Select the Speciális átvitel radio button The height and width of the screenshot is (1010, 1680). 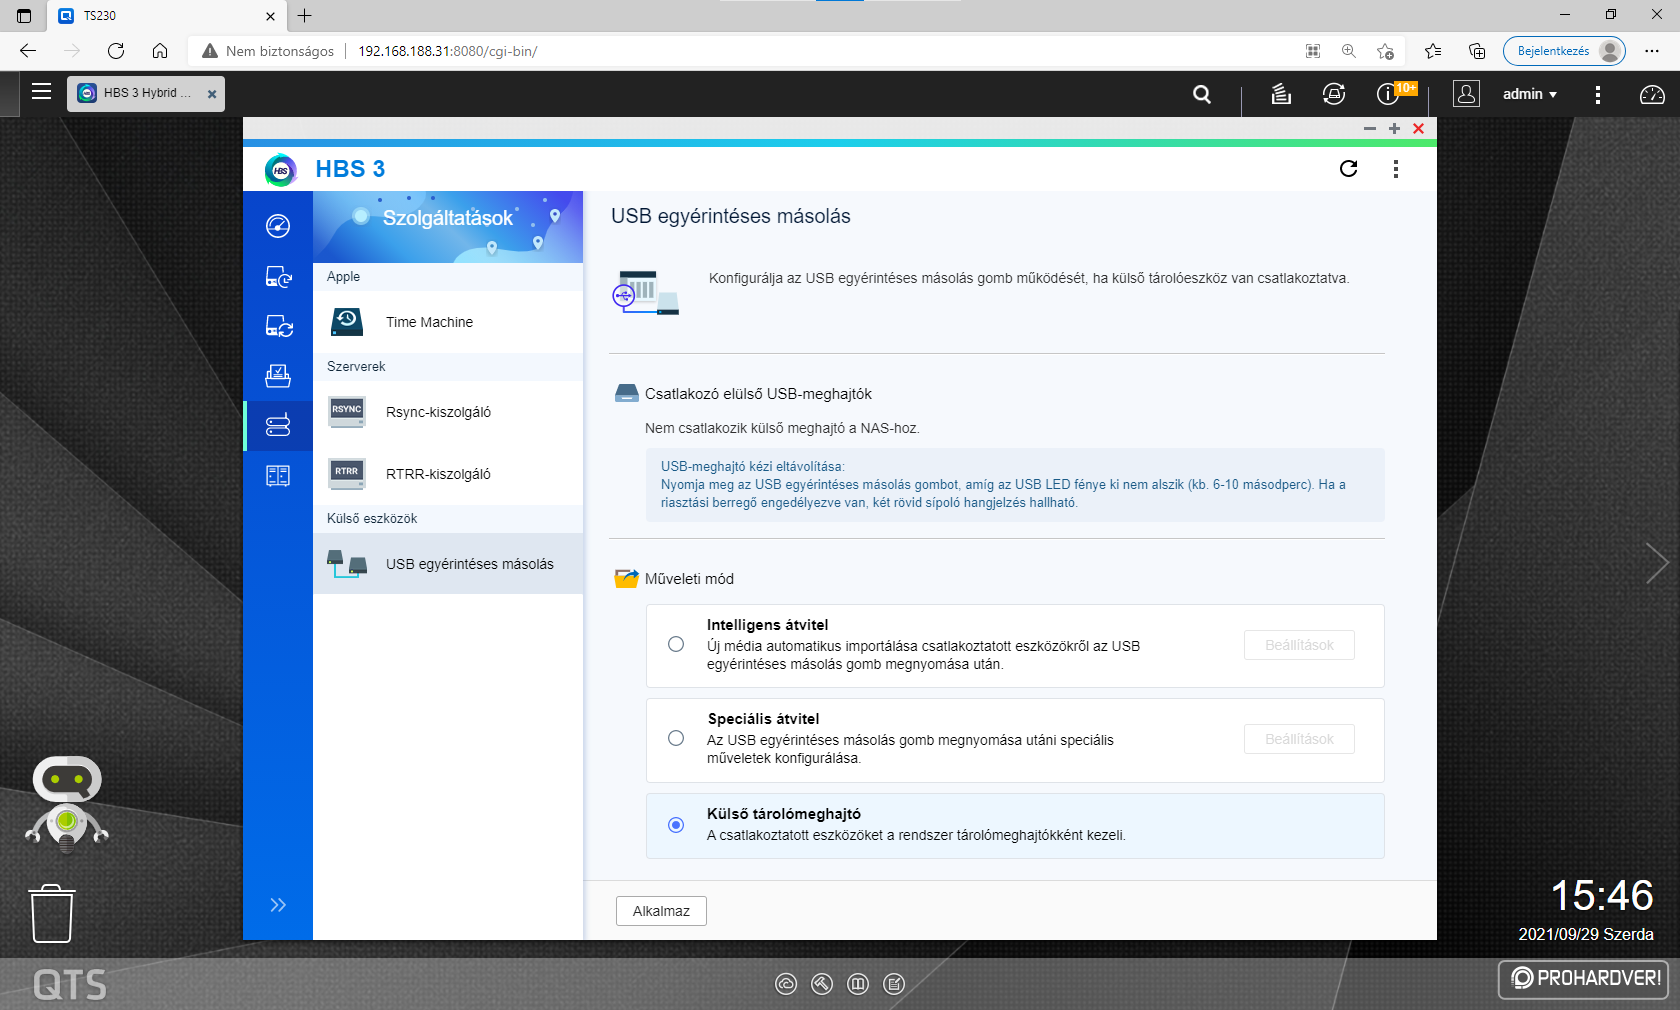676,738
